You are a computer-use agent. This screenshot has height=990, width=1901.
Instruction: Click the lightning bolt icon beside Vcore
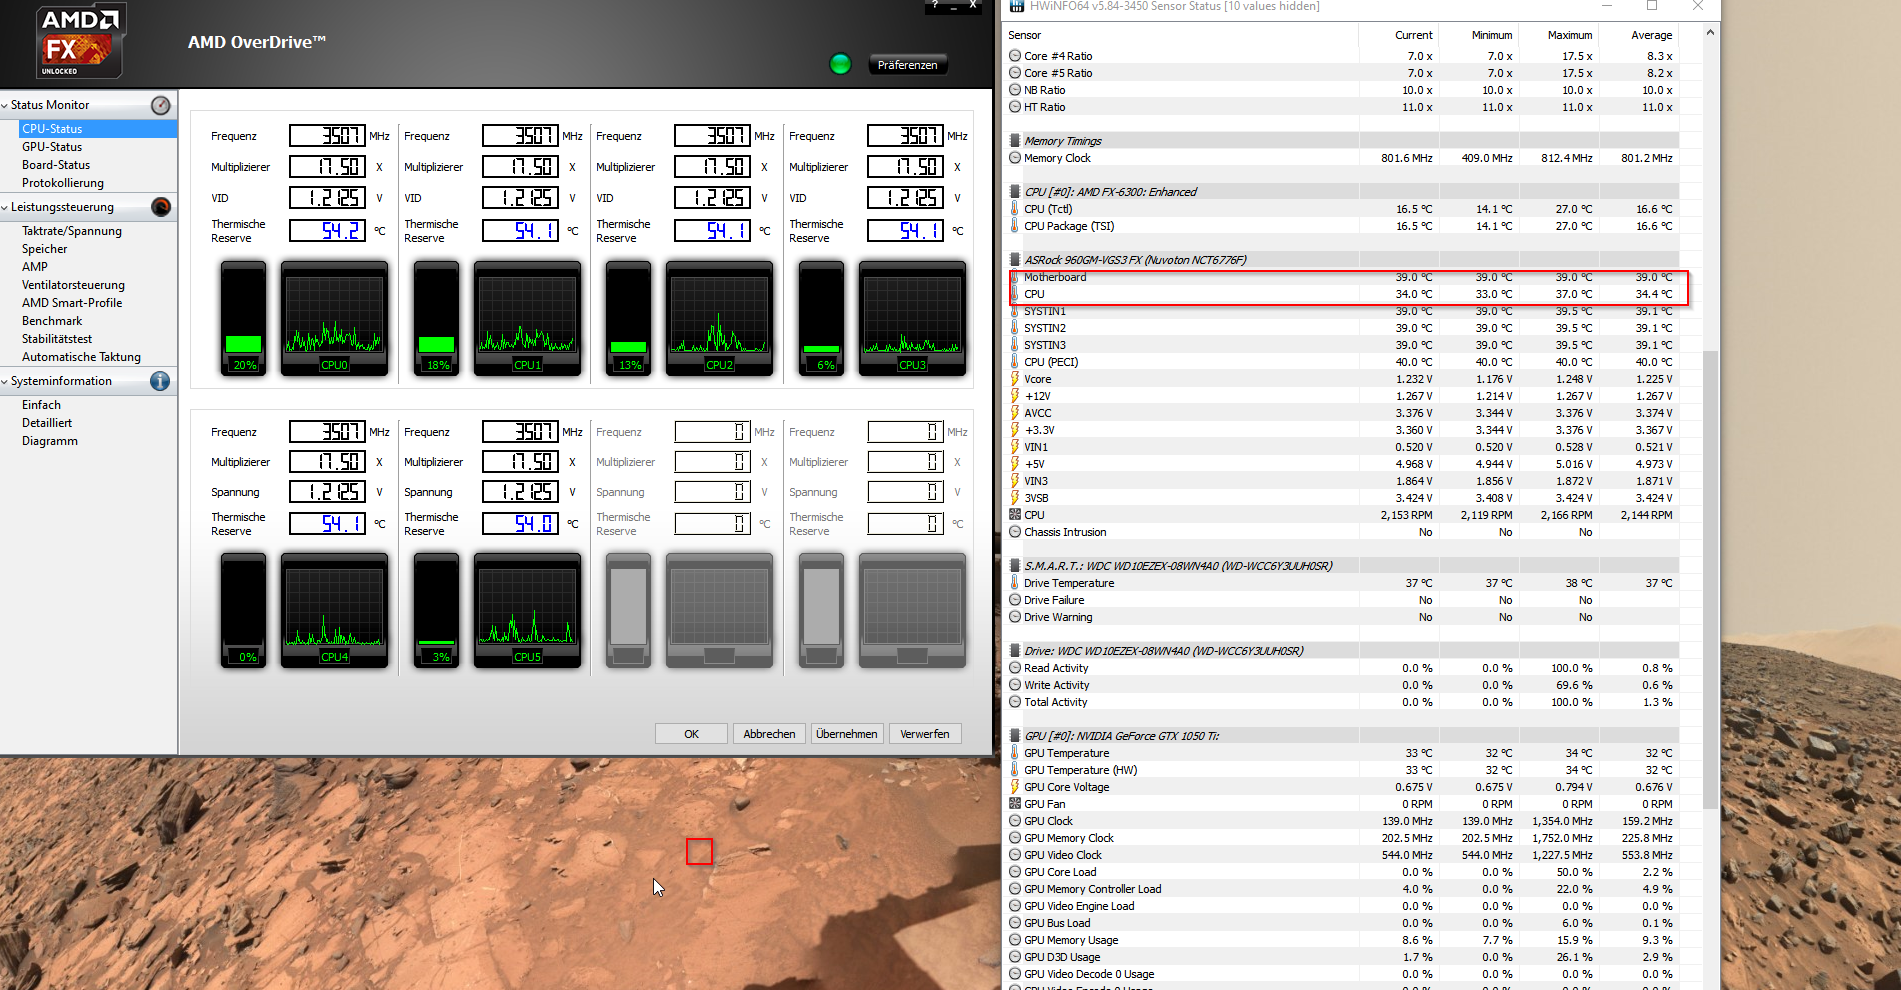pos(1015,379)
